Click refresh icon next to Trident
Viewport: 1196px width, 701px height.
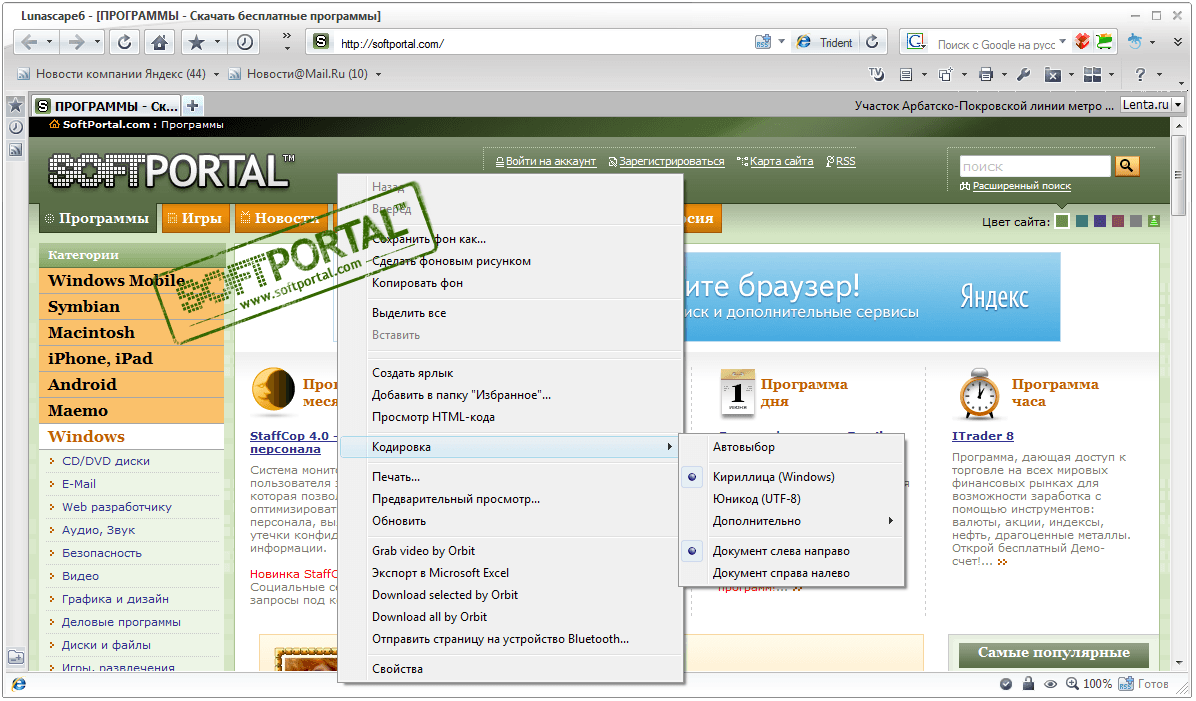873,43
